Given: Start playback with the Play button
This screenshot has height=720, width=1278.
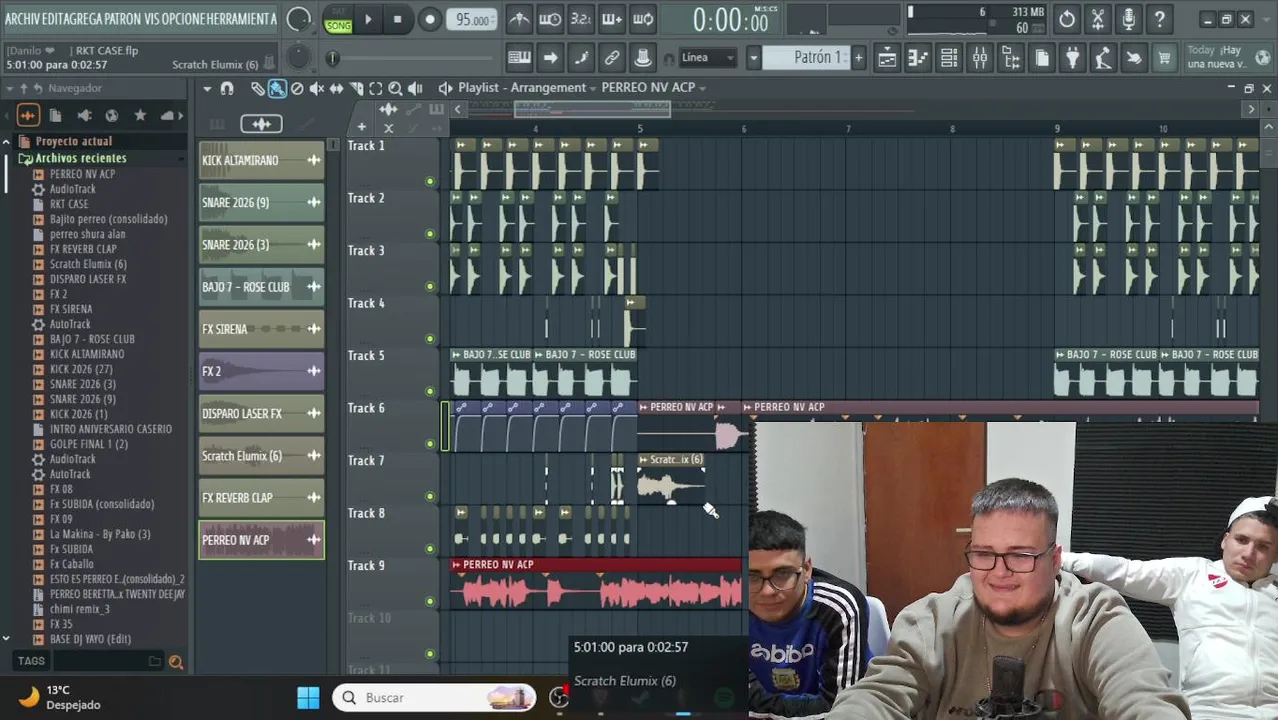Looking at the screenshot, I should pyautogui.click(x=368, y=19).
